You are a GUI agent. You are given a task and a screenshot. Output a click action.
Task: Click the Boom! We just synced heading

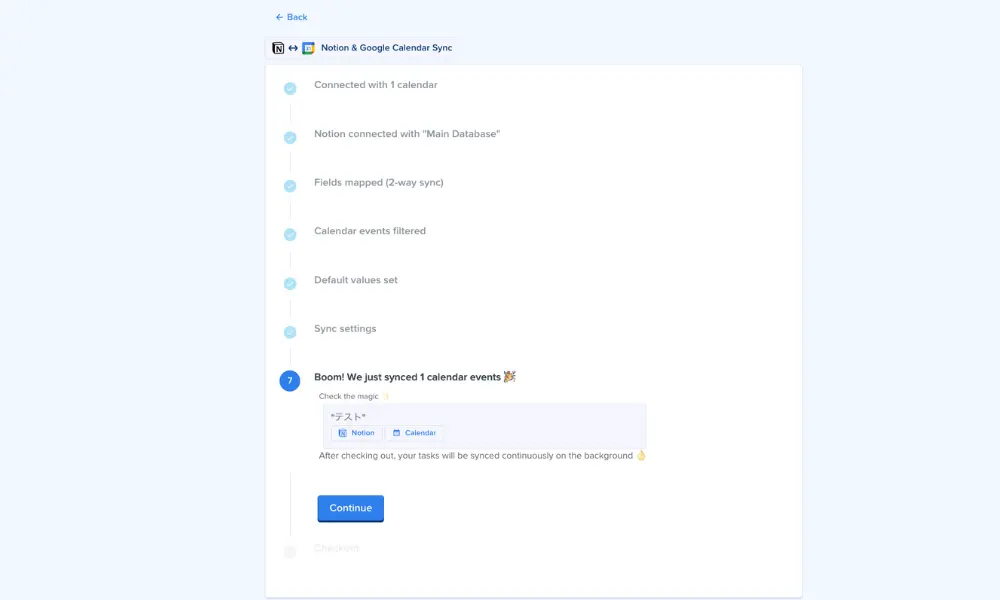point(415,377)
